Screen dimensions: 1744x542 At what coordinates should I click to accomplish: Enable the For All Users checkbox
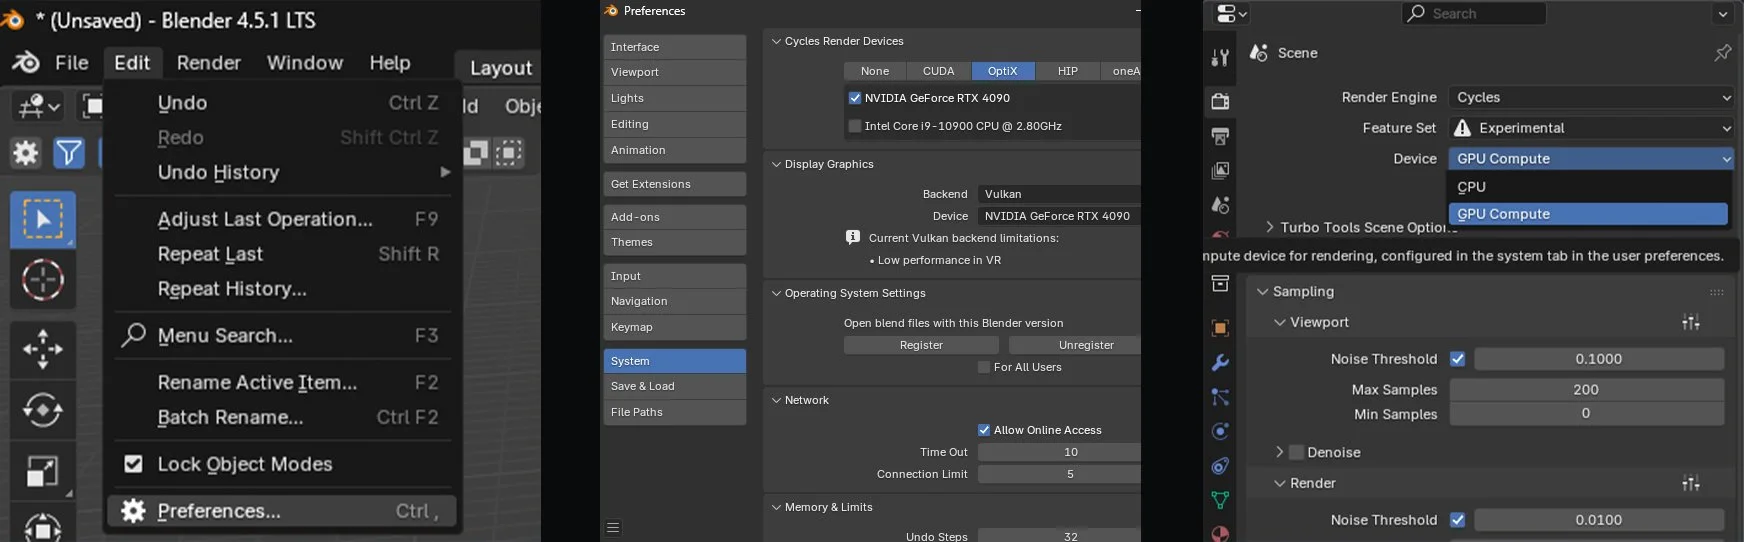coord(984,367)
